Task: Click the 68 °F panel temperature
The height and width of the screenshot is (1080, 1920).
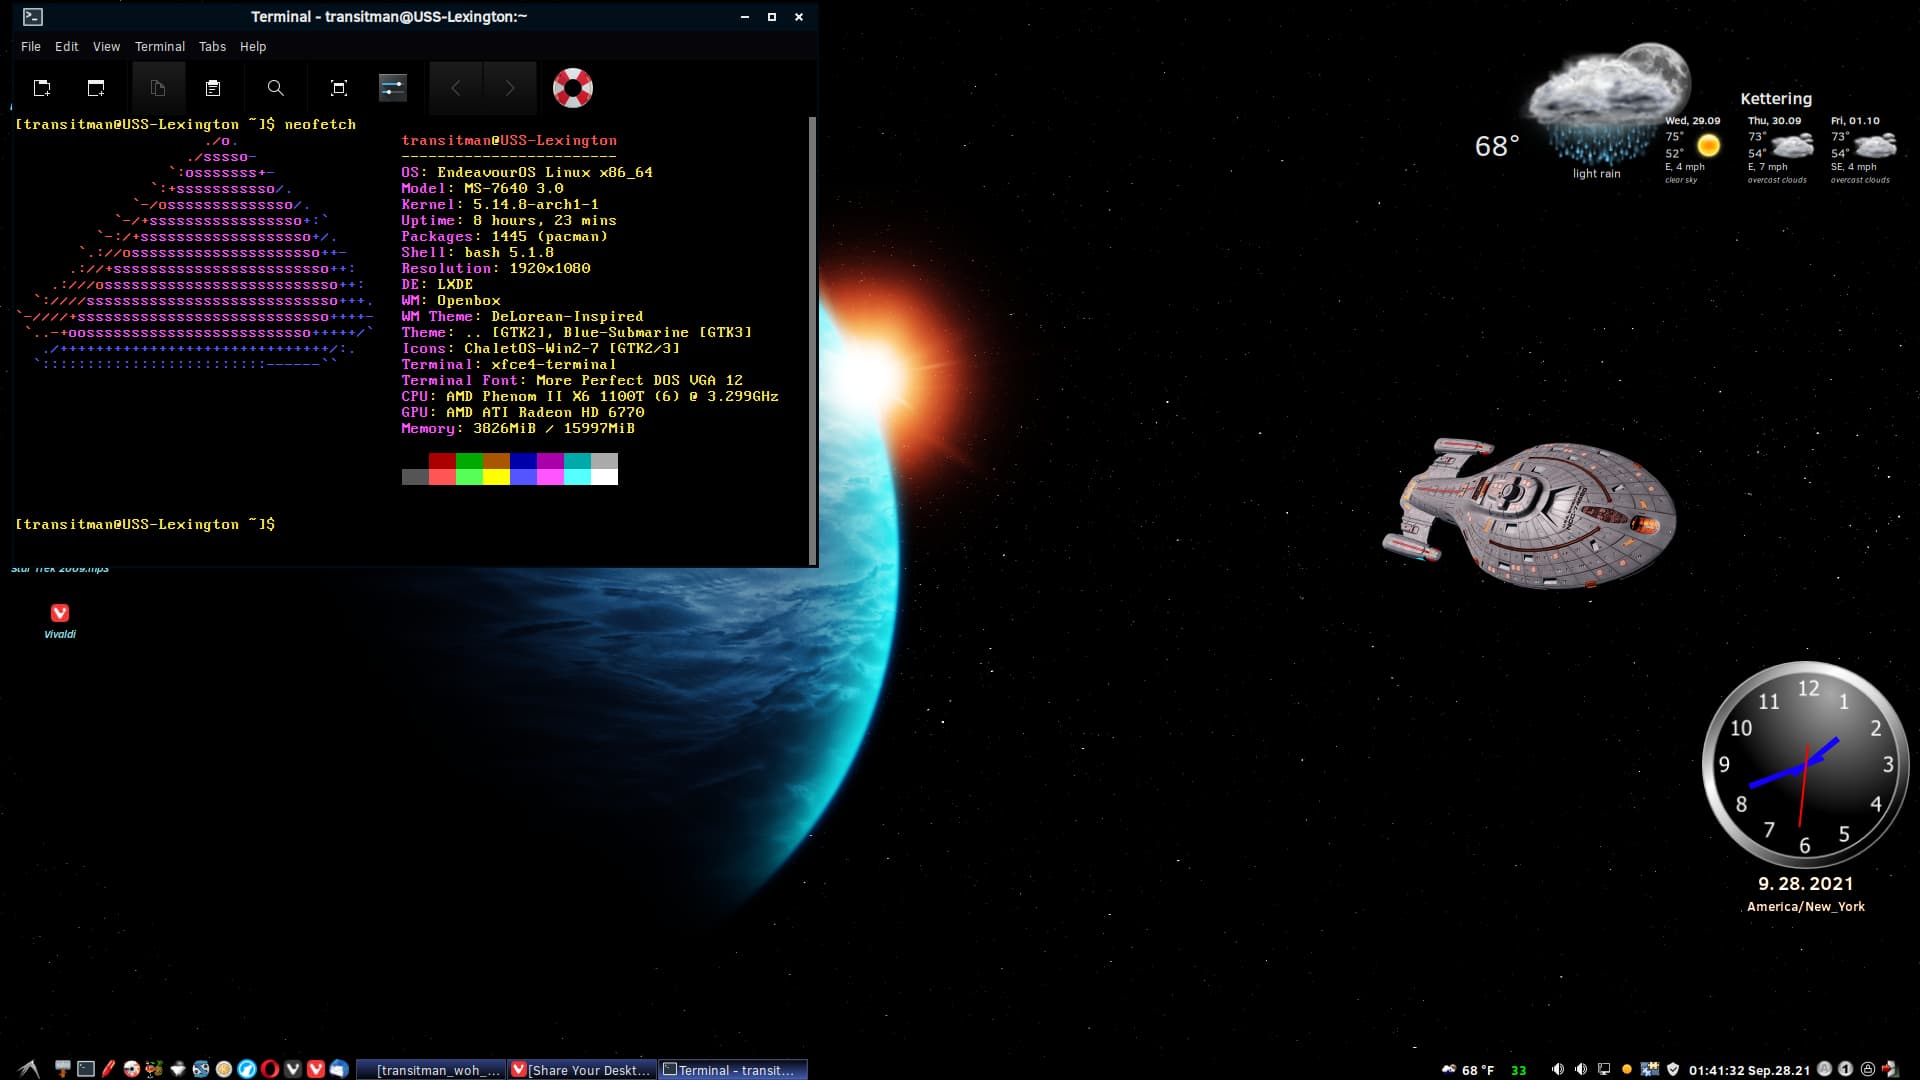Action: [1477, 1070]
